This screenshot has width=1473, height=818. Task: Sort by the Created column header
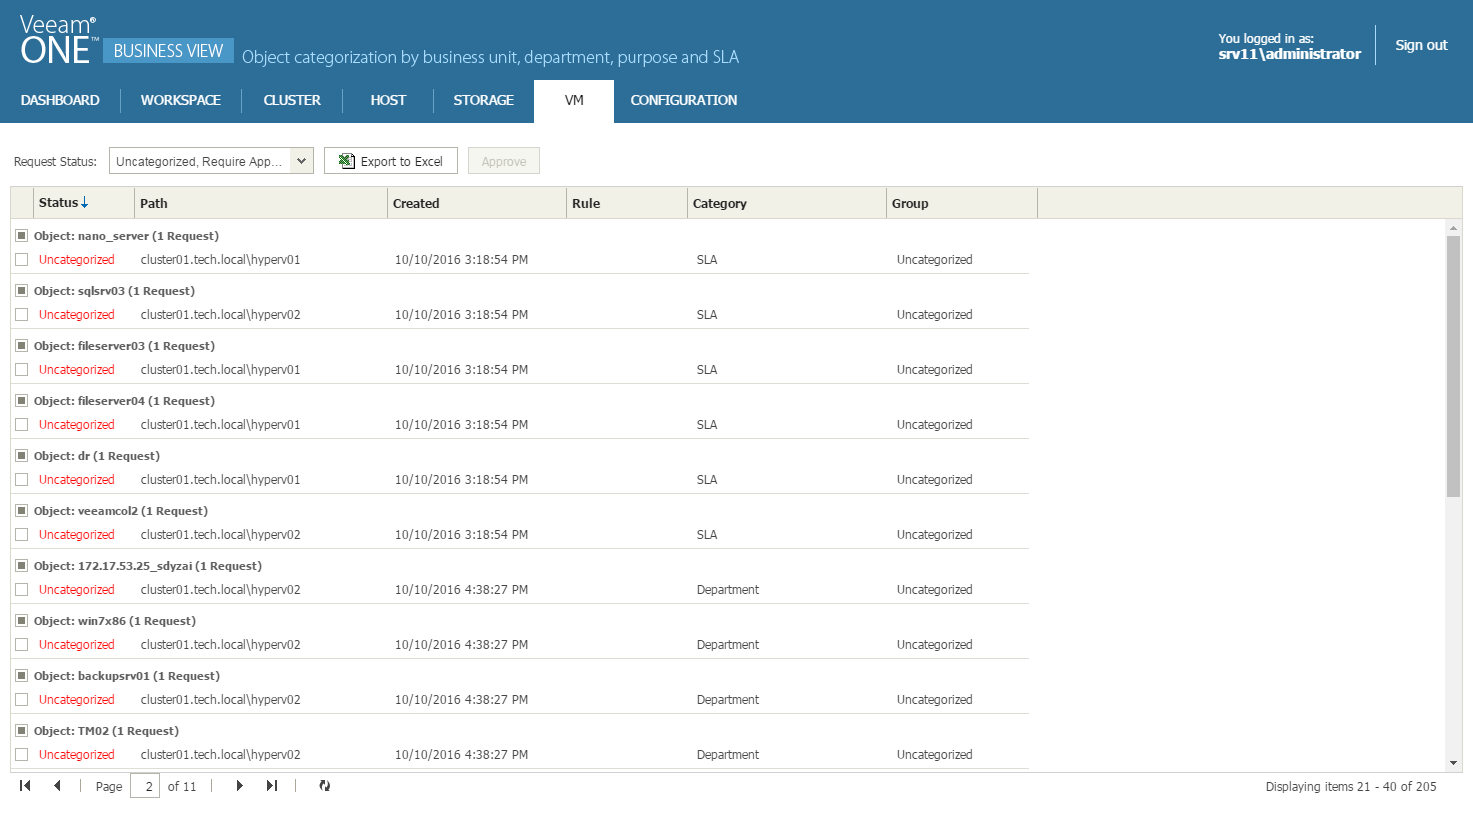[477, 203]
